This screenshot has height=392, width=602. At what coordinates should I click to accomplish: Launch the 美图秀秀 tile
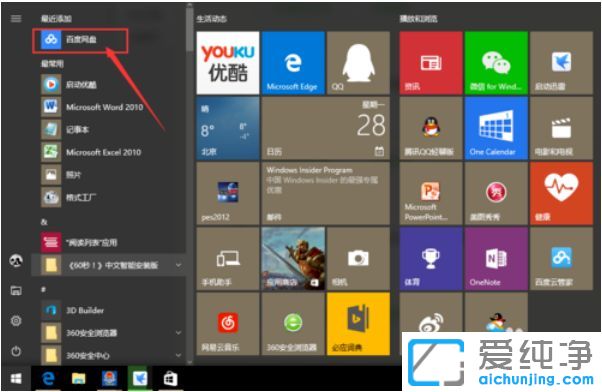click(x=496, y=194)
